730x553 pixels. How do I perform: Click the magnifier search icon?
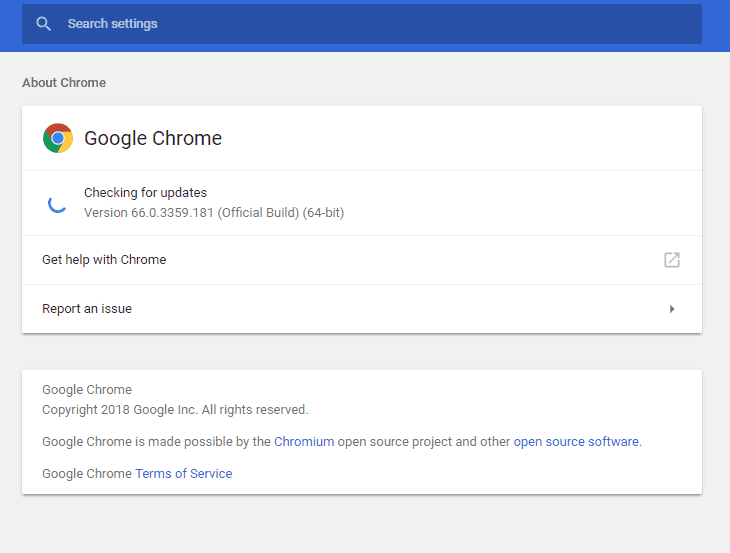pos(43,24)
